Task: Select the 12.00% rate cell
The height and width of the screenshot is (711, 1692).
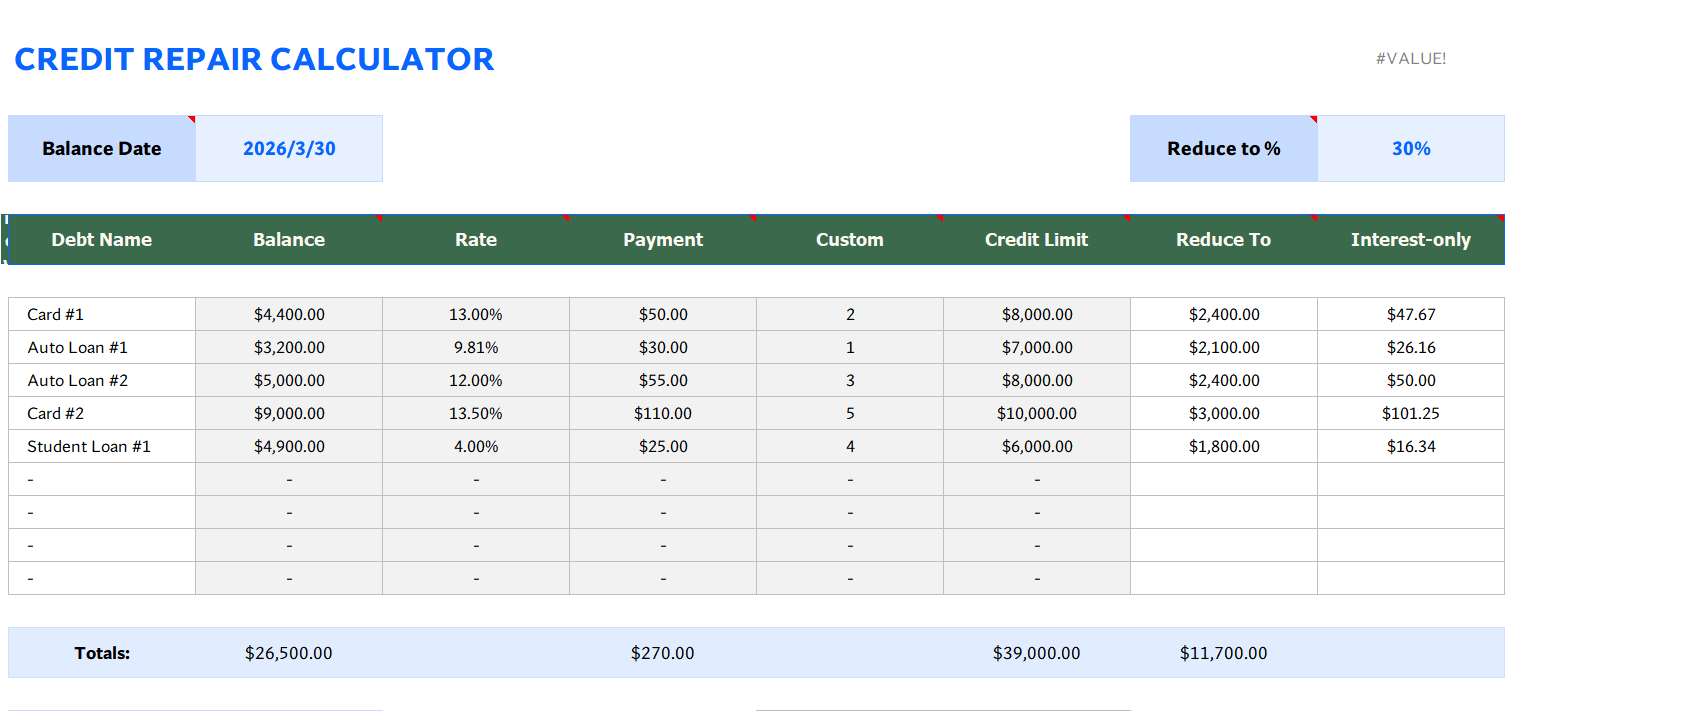Action: 476,380
